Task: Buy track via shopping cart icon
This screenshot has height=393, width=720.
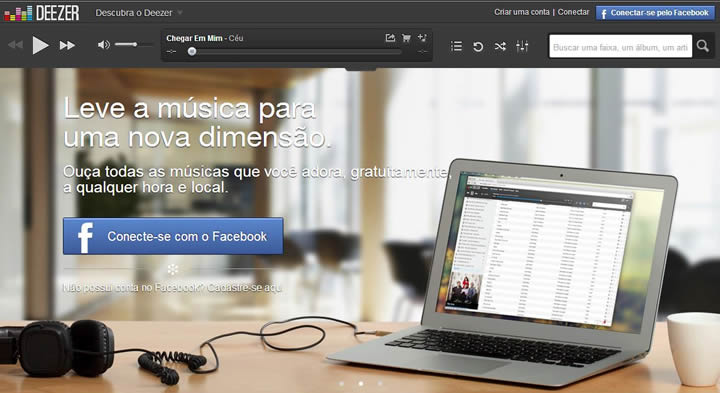Action: point(406,38)
